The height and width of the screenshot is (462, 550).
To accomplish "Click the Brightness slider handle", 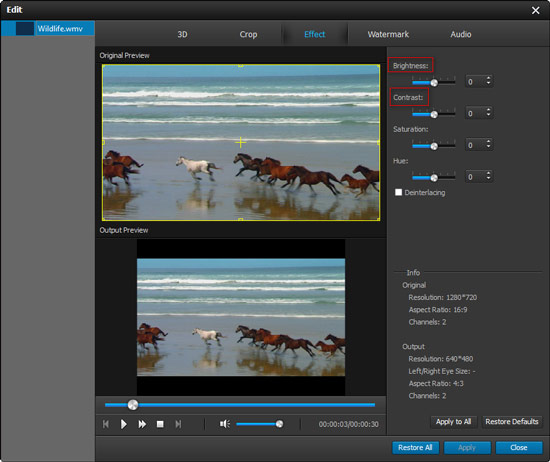I will 434,83.
